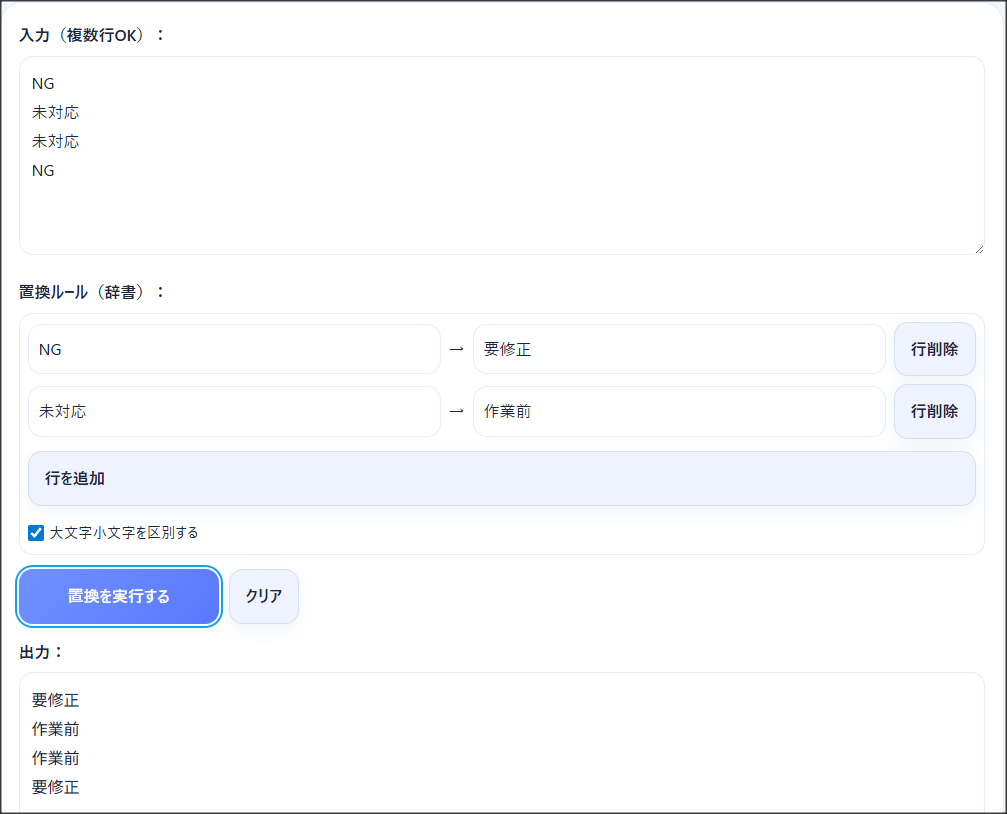Click the arrow between 未対応 and 作業前
1007x814 pixels.
coord(458,411)
